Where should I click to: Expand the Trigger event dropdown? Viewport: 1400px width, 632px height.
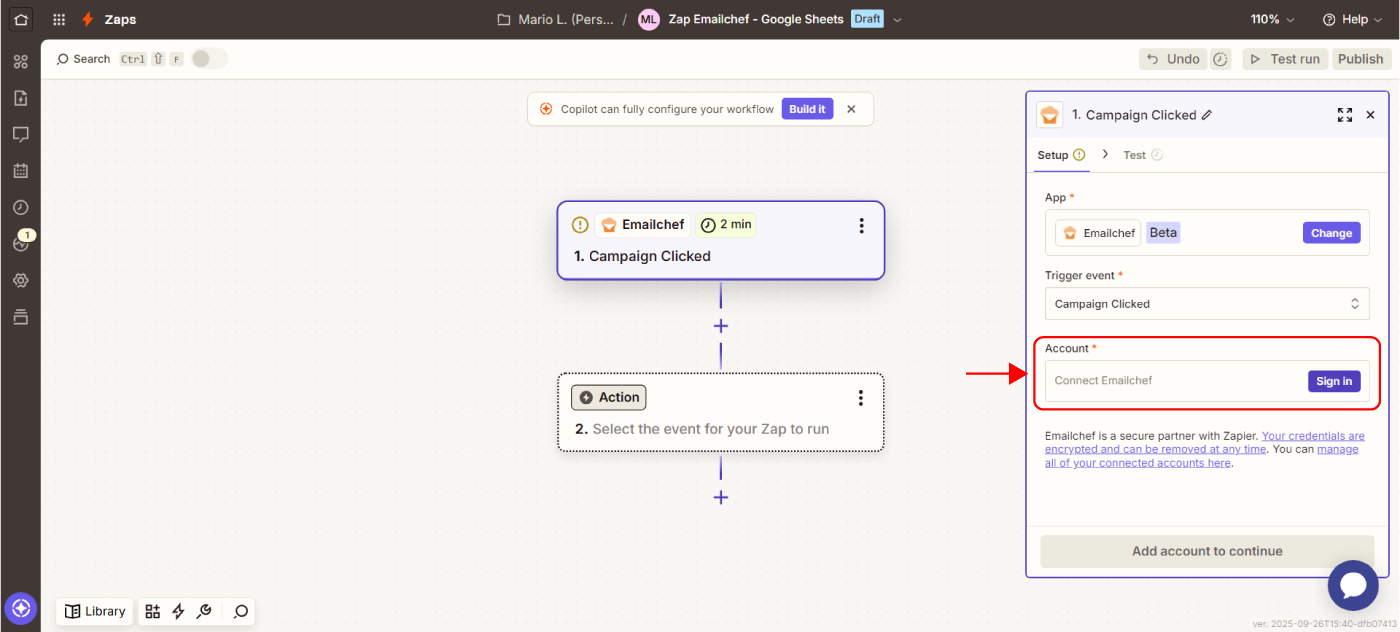click(1207, 304)
